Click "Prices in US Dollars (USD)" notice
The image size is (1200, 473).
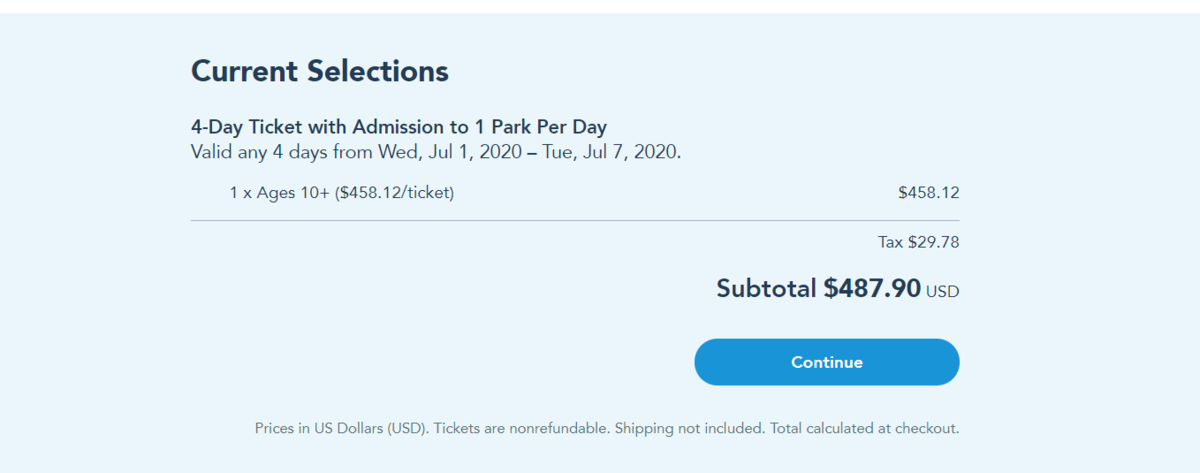click(342, 428)
